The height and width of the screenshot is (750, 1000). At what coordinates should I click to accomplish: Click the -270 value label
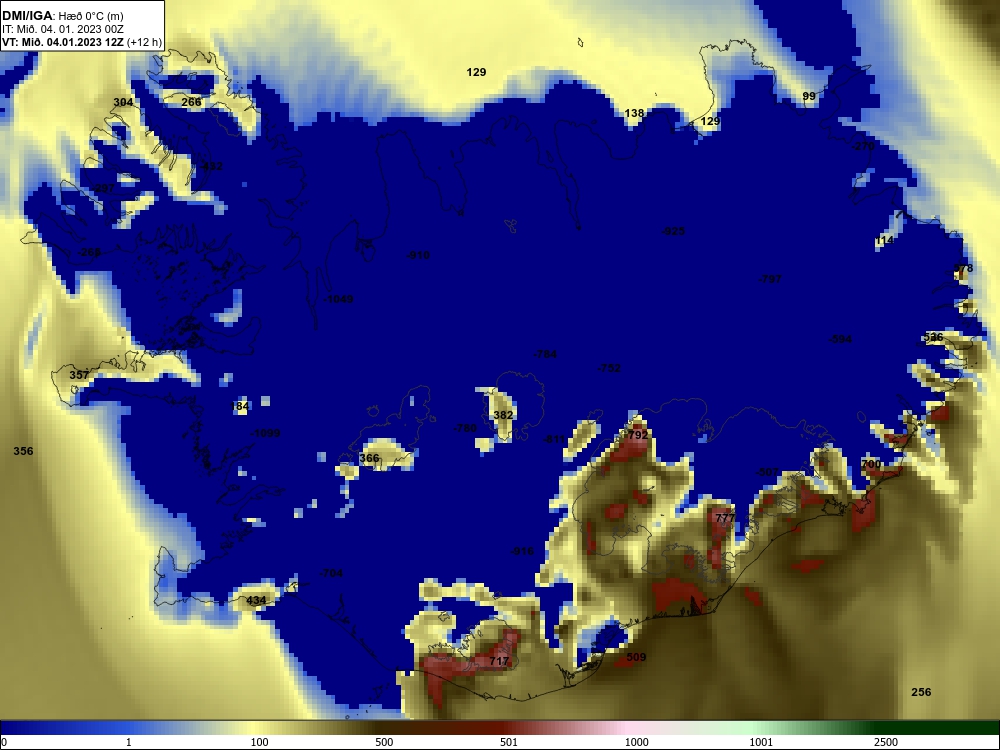pyautogui.click(x=862, y=146)
